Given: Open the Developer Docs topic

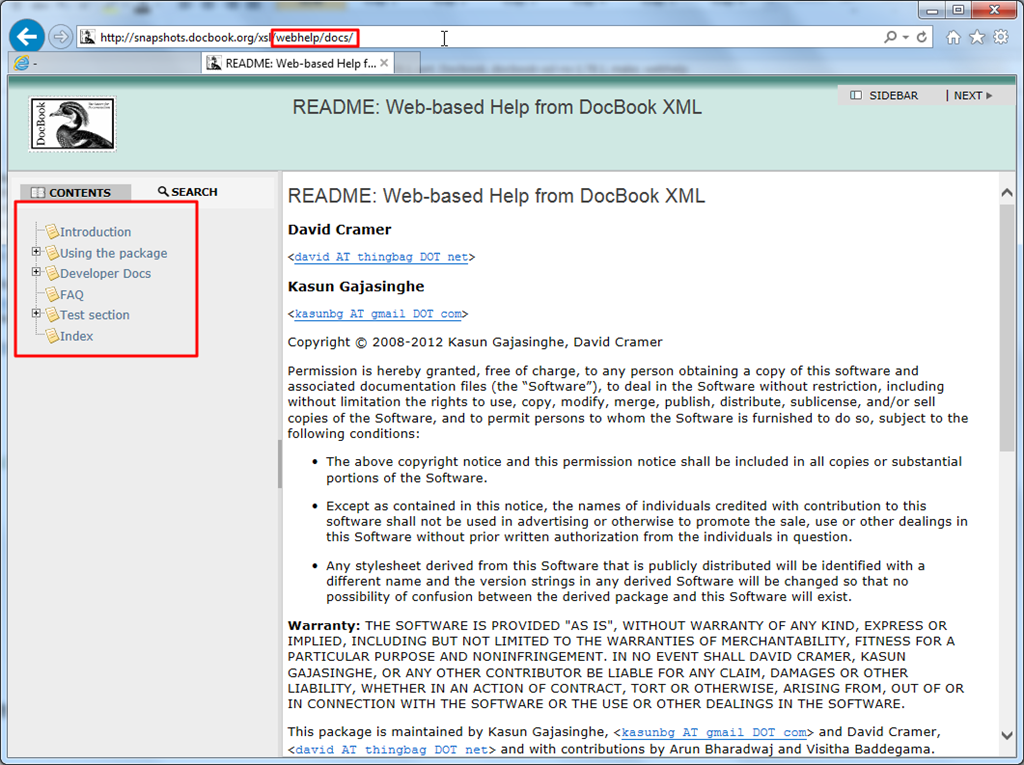Looking at the screenshot, I should (105, 274).
